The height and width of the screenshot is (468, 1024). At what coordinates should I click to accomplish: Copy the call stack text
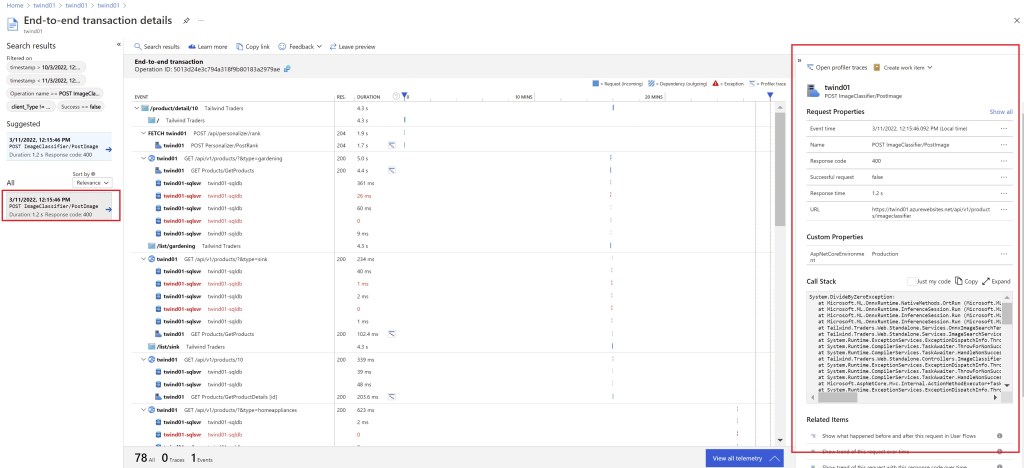point(967,282)
